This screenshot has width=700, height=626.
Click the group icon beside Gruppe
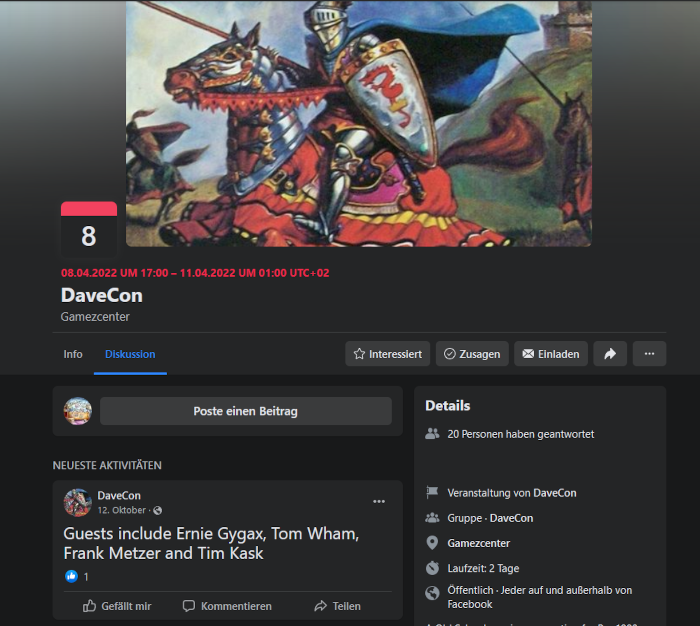(432, 518)
